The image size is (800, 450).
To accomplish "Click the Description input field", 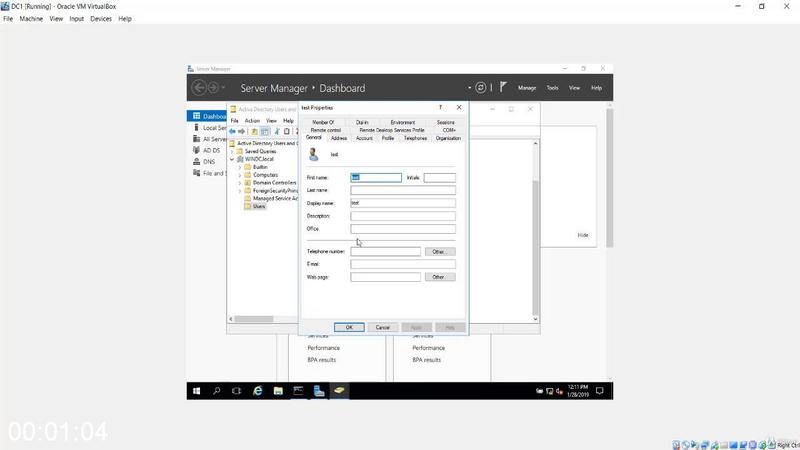I will coord(403,216).
